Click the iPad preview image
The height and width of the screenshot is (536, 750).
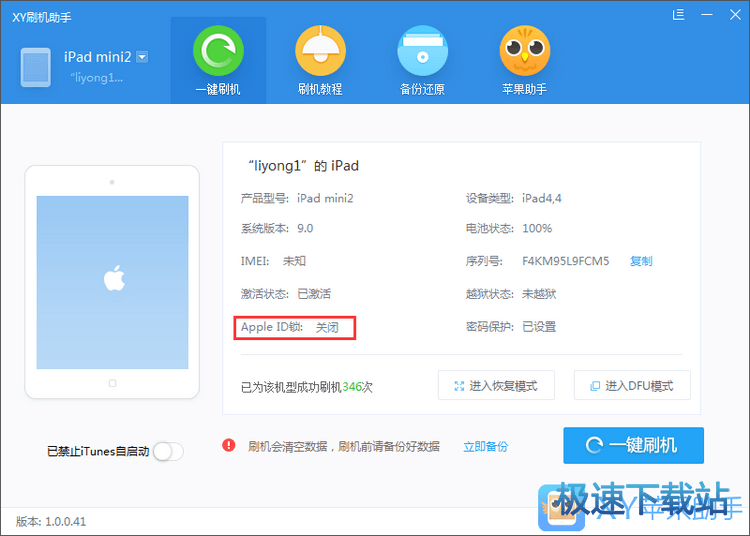point(112,282)
